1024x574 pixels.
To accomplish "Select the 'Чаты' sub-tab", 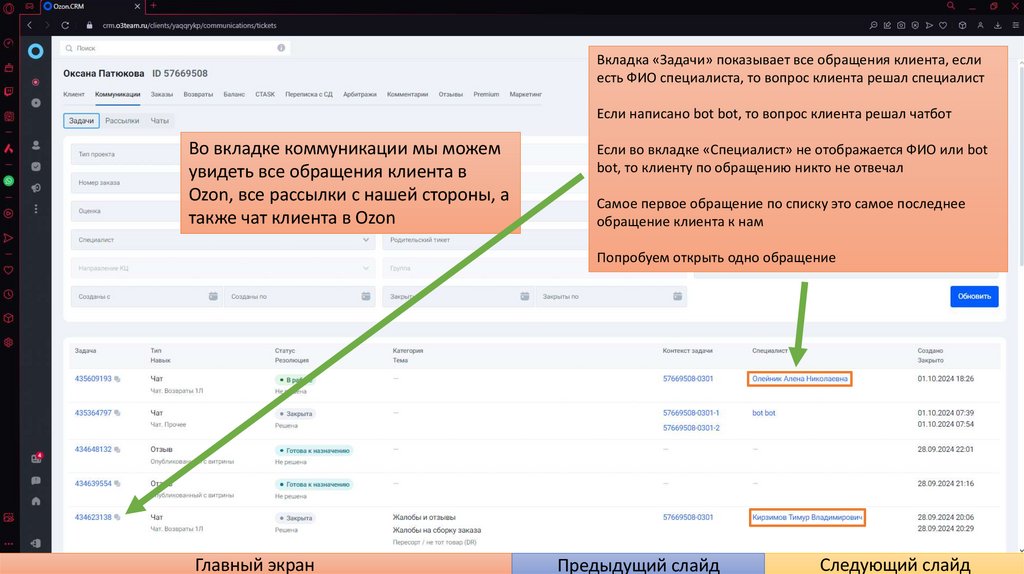I will point(159,121).
